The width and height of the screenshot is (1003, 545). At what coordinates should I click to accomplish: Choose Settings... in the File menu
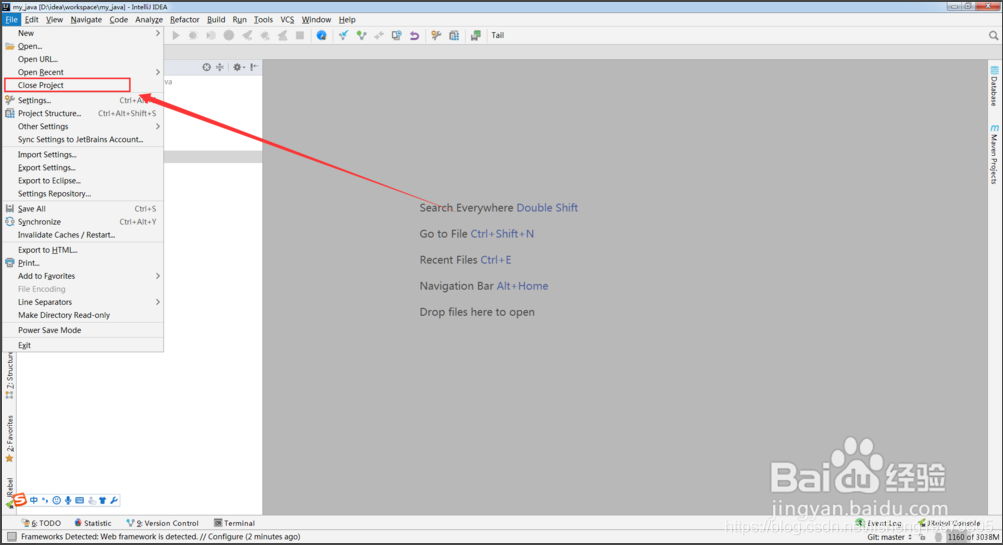click(83, 100)
